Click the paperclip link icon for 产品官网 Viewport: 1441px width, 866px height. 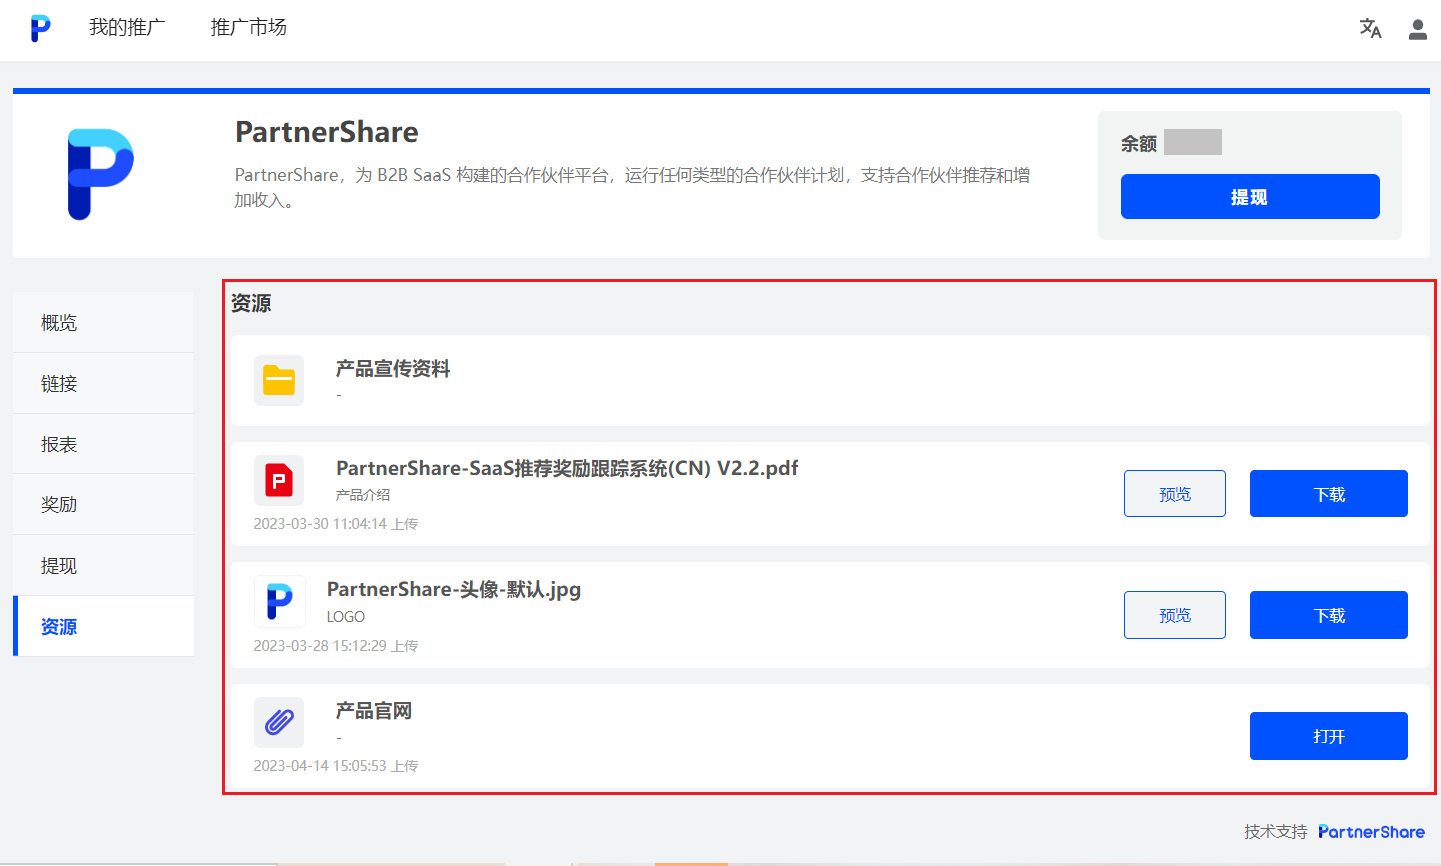pos(279,722)
